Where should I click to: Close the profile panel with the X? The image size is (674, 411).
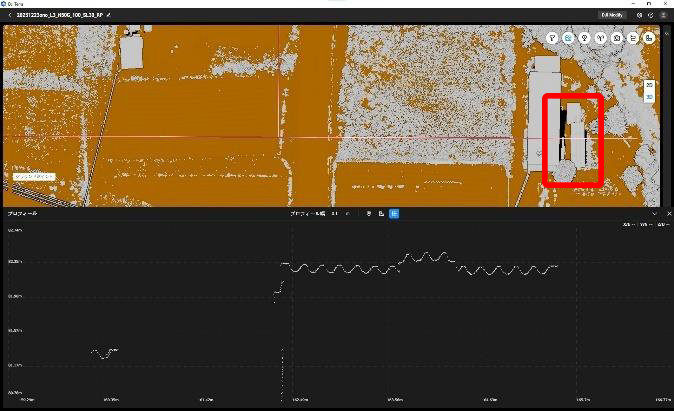(x=669, y=214)
